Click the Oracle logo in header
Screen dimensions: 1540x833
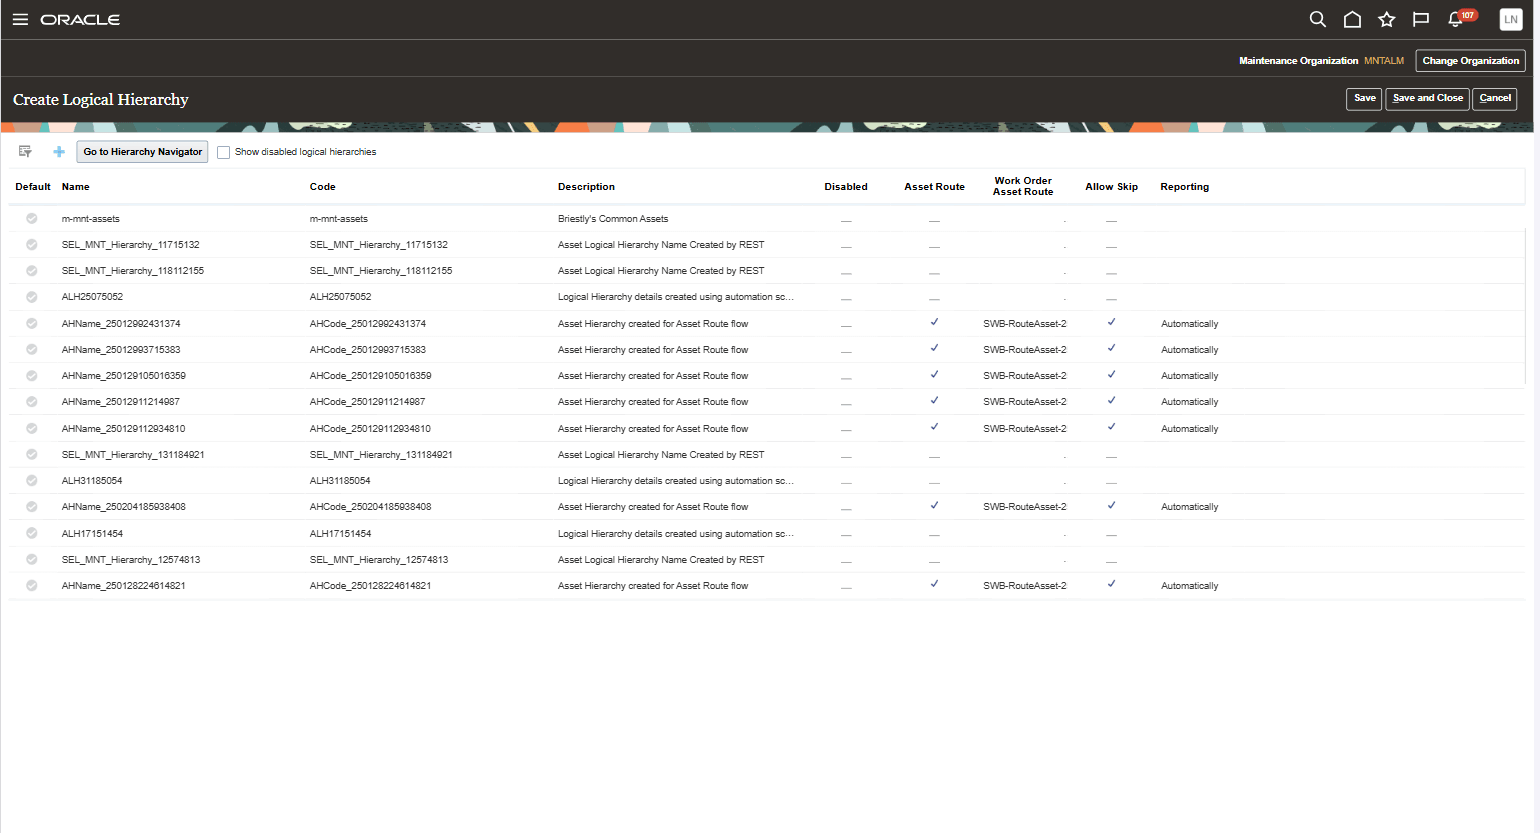[x=80, y=19]
